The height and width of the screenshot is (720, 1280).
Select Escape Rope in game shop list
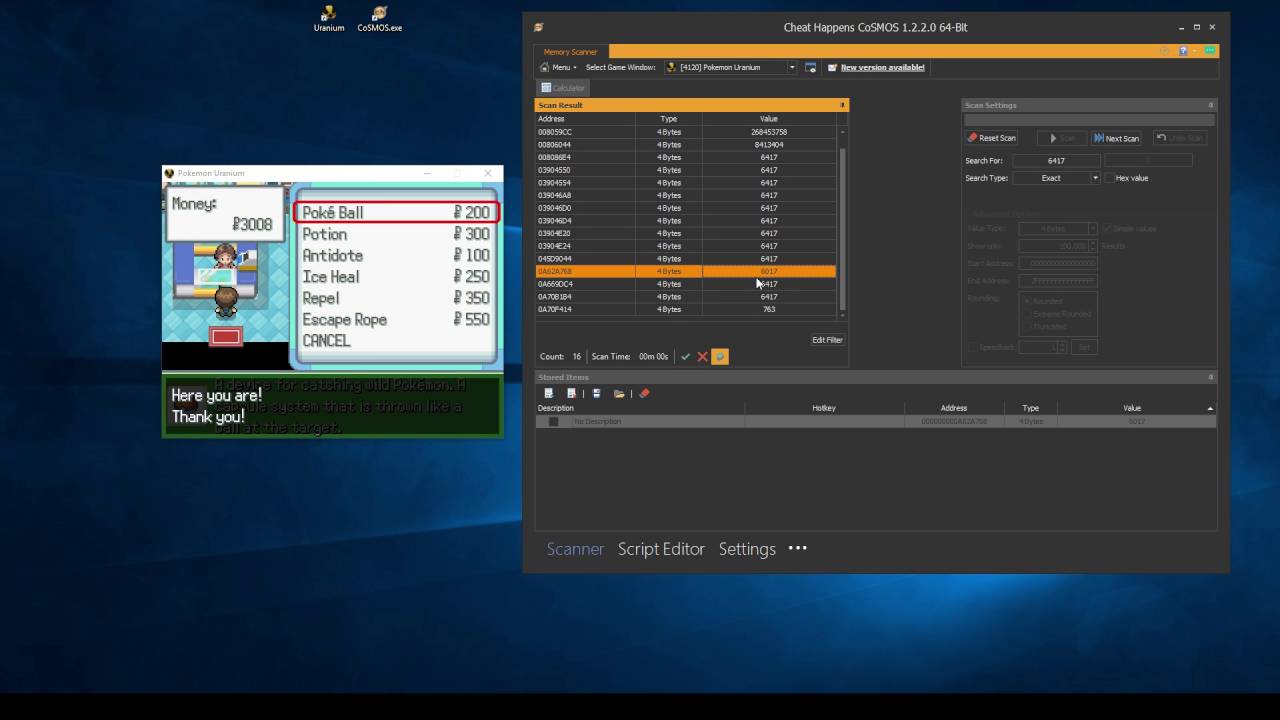coord(396,319)
